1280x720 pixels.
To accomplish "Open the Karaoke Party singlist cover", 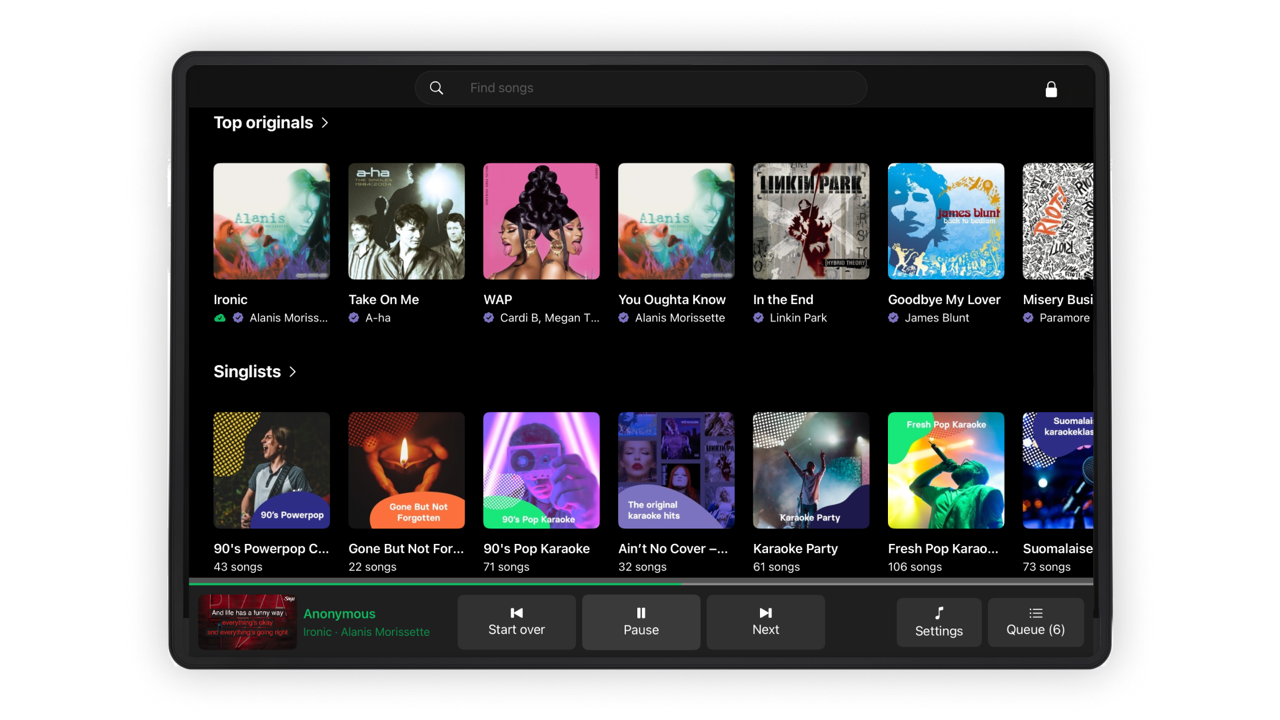I will 811,470.
